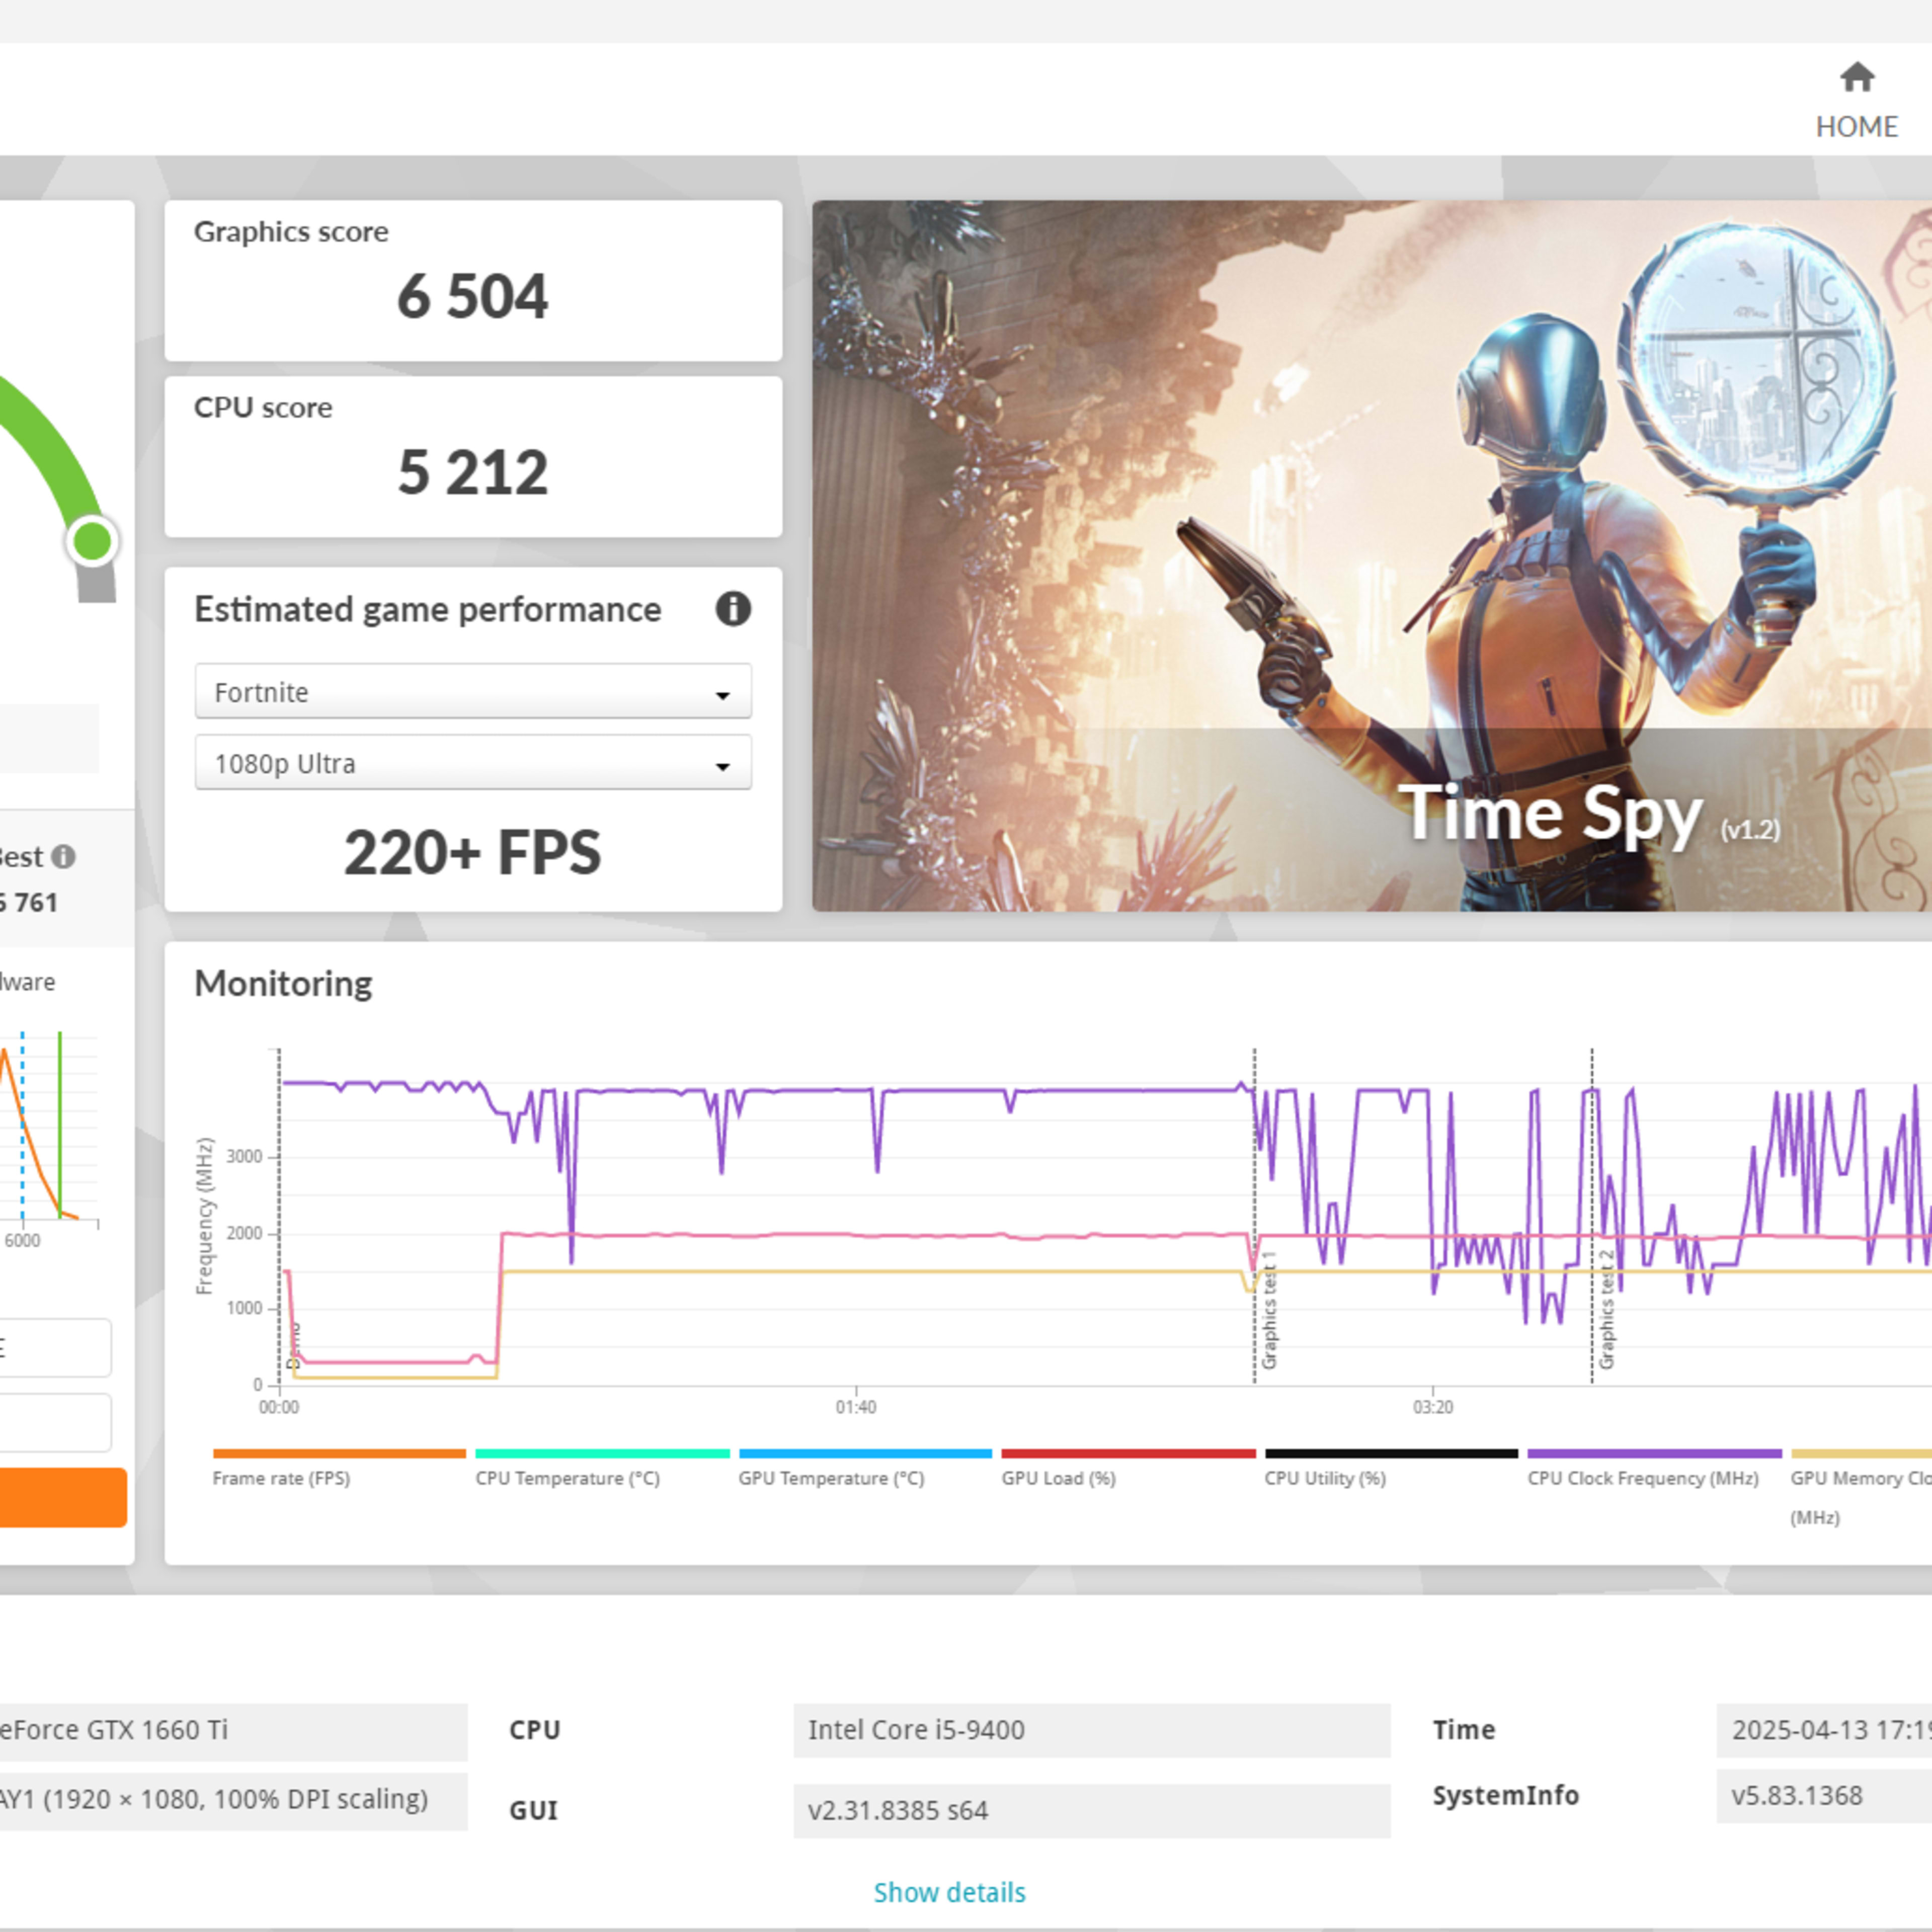Click the 03:20 time axis label
The height and width of the screenshot is (1932, 1932).
click(1433, 1407)
